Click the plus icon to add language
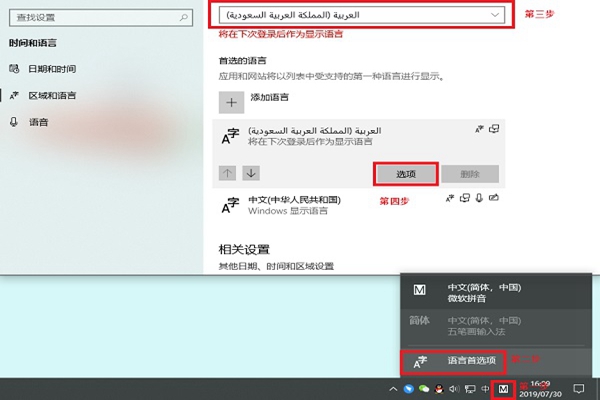The height and width of the screenshot is (400, 600). click(x=231, y=103)
